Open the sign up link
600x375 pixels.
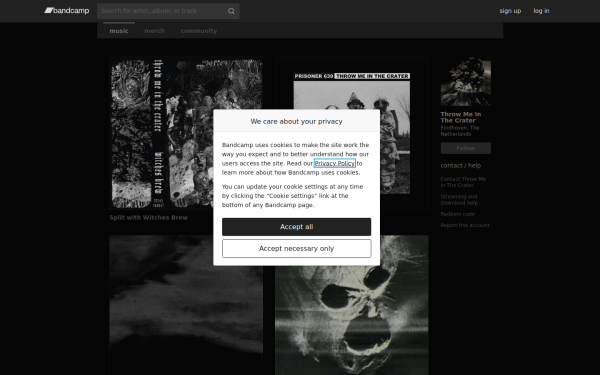point(510,11)
